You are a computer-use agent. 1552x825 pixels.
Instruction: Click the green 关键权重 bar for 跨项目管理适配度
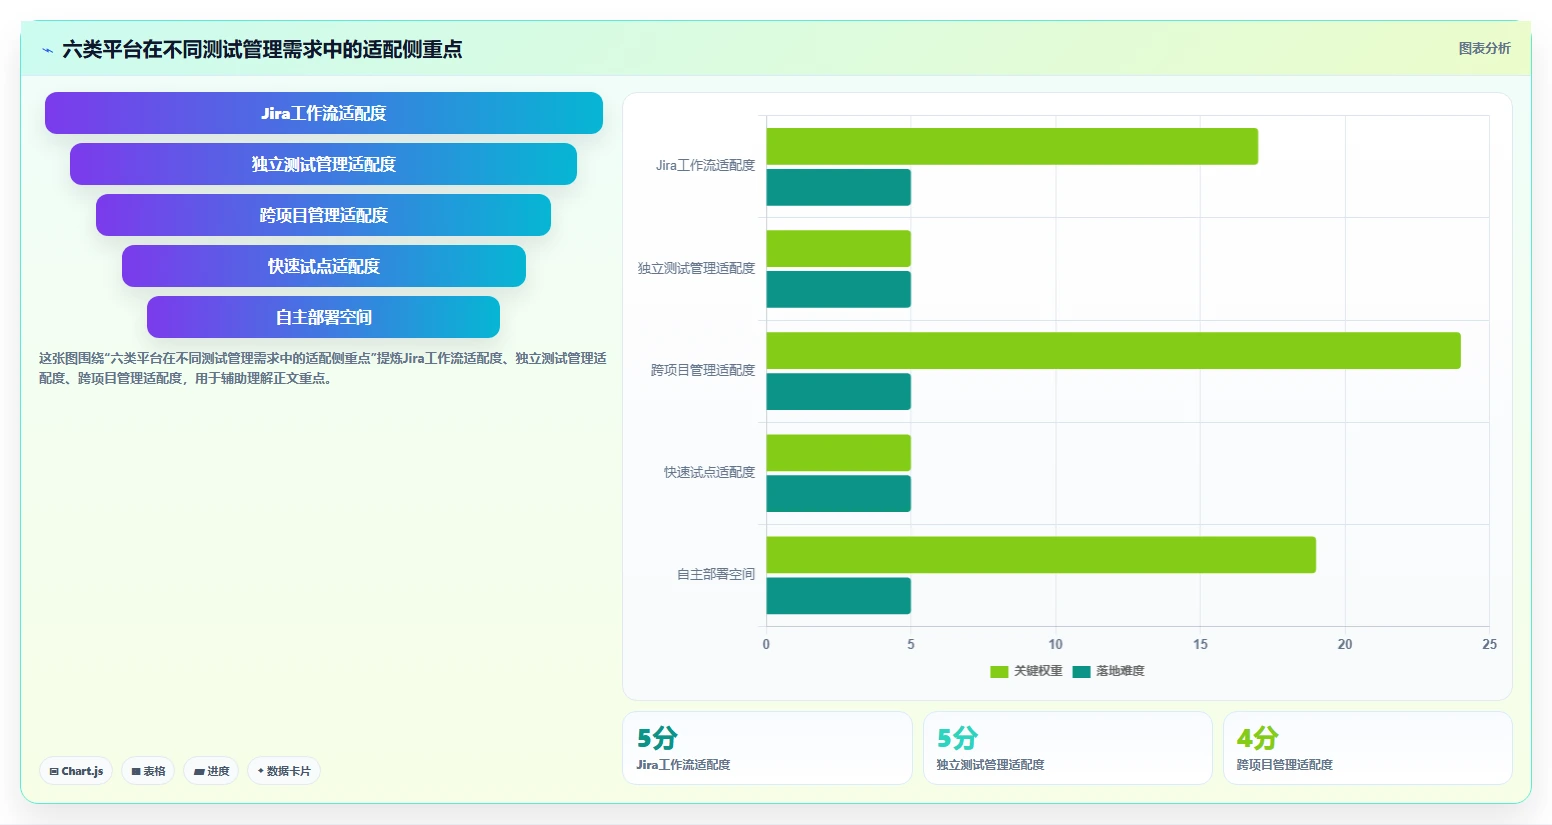[x=1114, y=350]
